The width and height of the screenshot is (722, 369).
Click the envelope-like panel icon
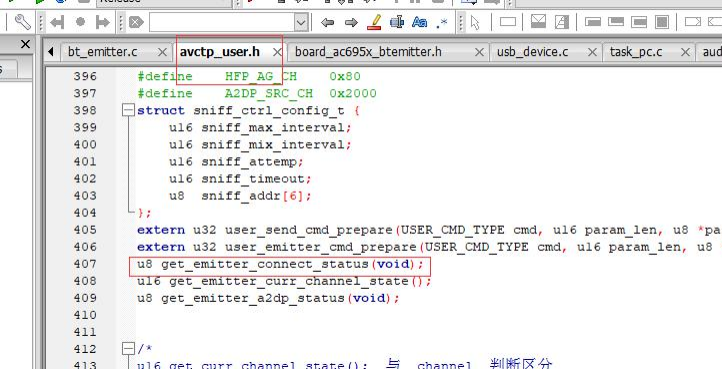538,22
